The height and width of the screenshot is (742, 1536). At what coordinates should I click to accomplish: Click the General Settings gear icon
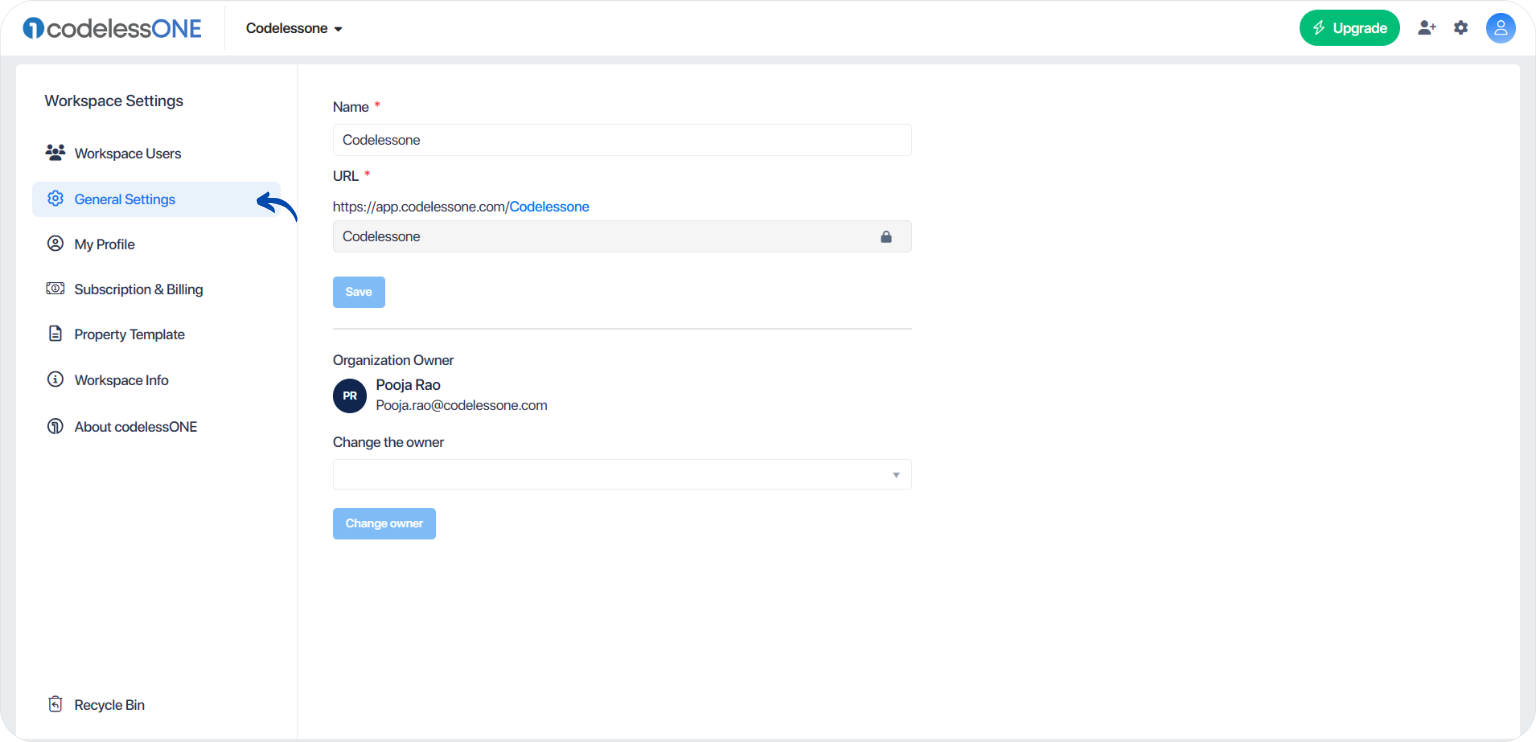tap(55, 199)
